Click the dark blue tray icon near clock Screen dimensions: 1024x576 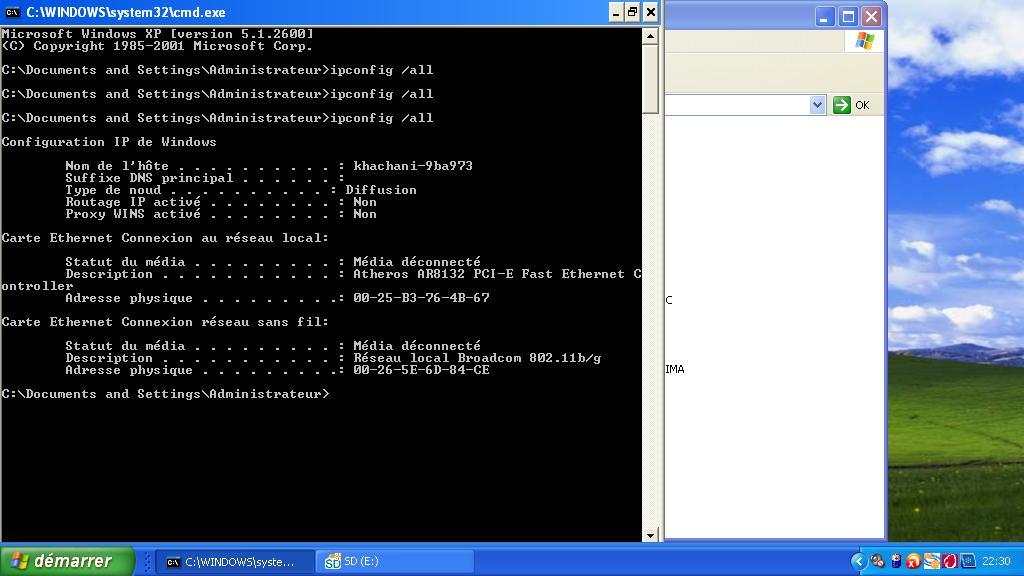(967, 561)
